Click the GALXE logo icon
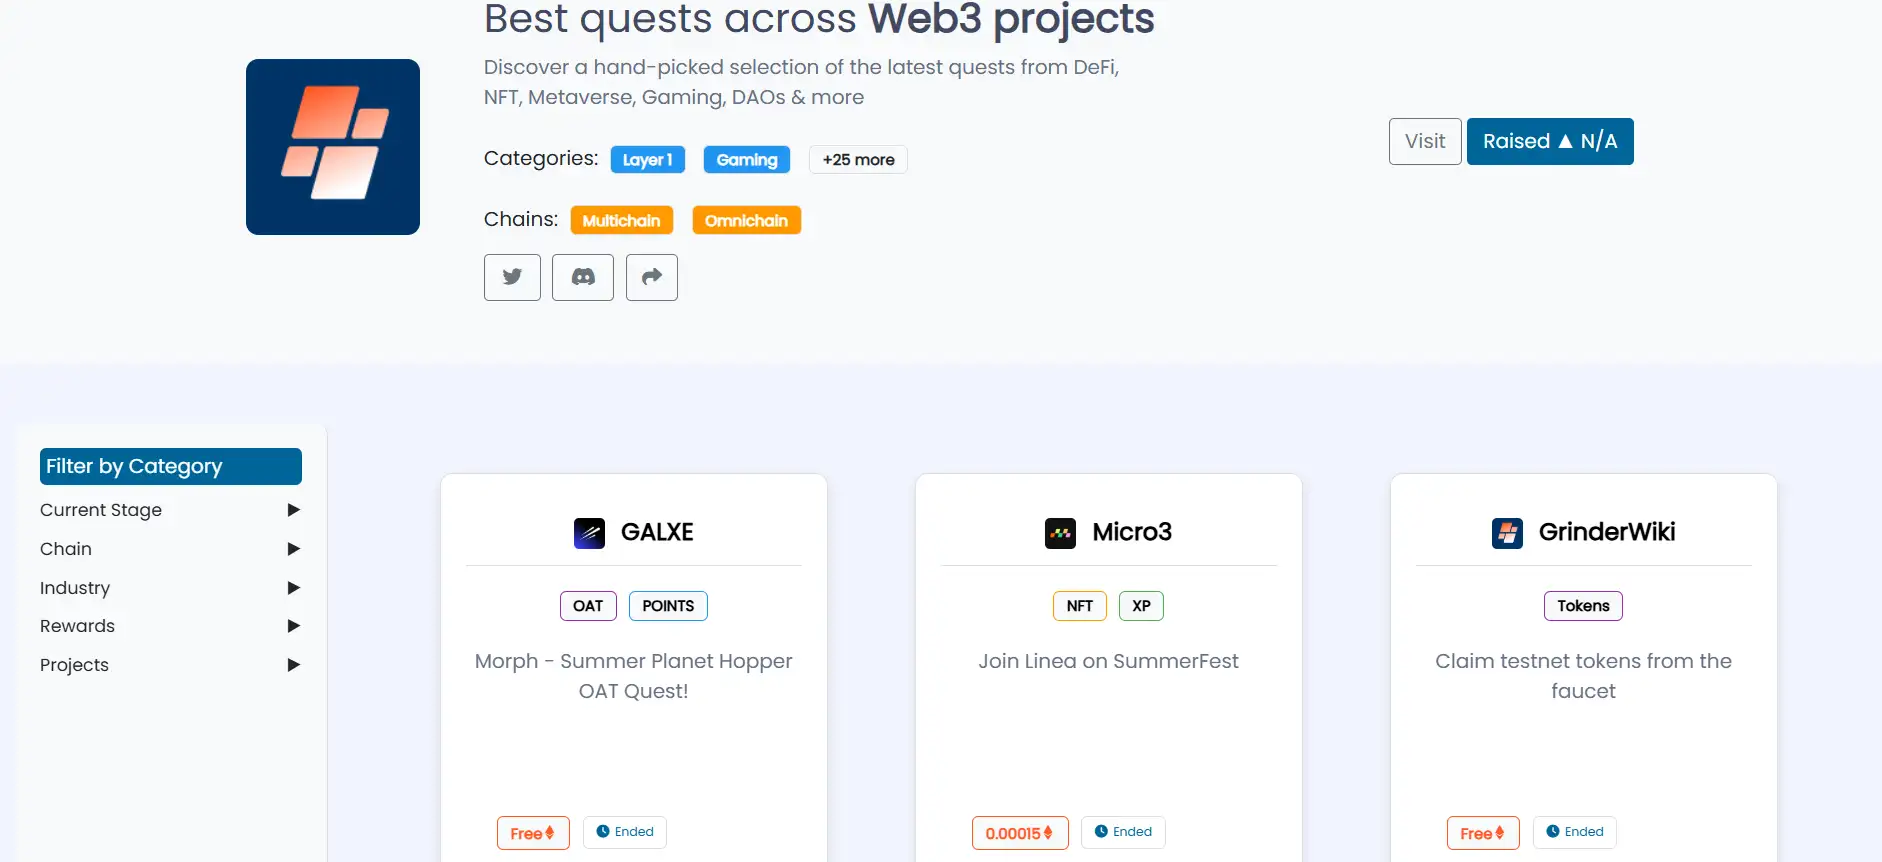 589,533
